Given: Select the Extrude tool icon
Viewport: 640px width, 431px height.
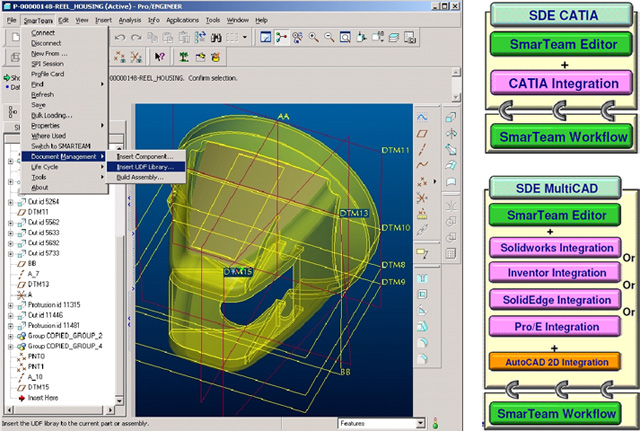Looking at the screenshot, I should (x=451, y=118).
